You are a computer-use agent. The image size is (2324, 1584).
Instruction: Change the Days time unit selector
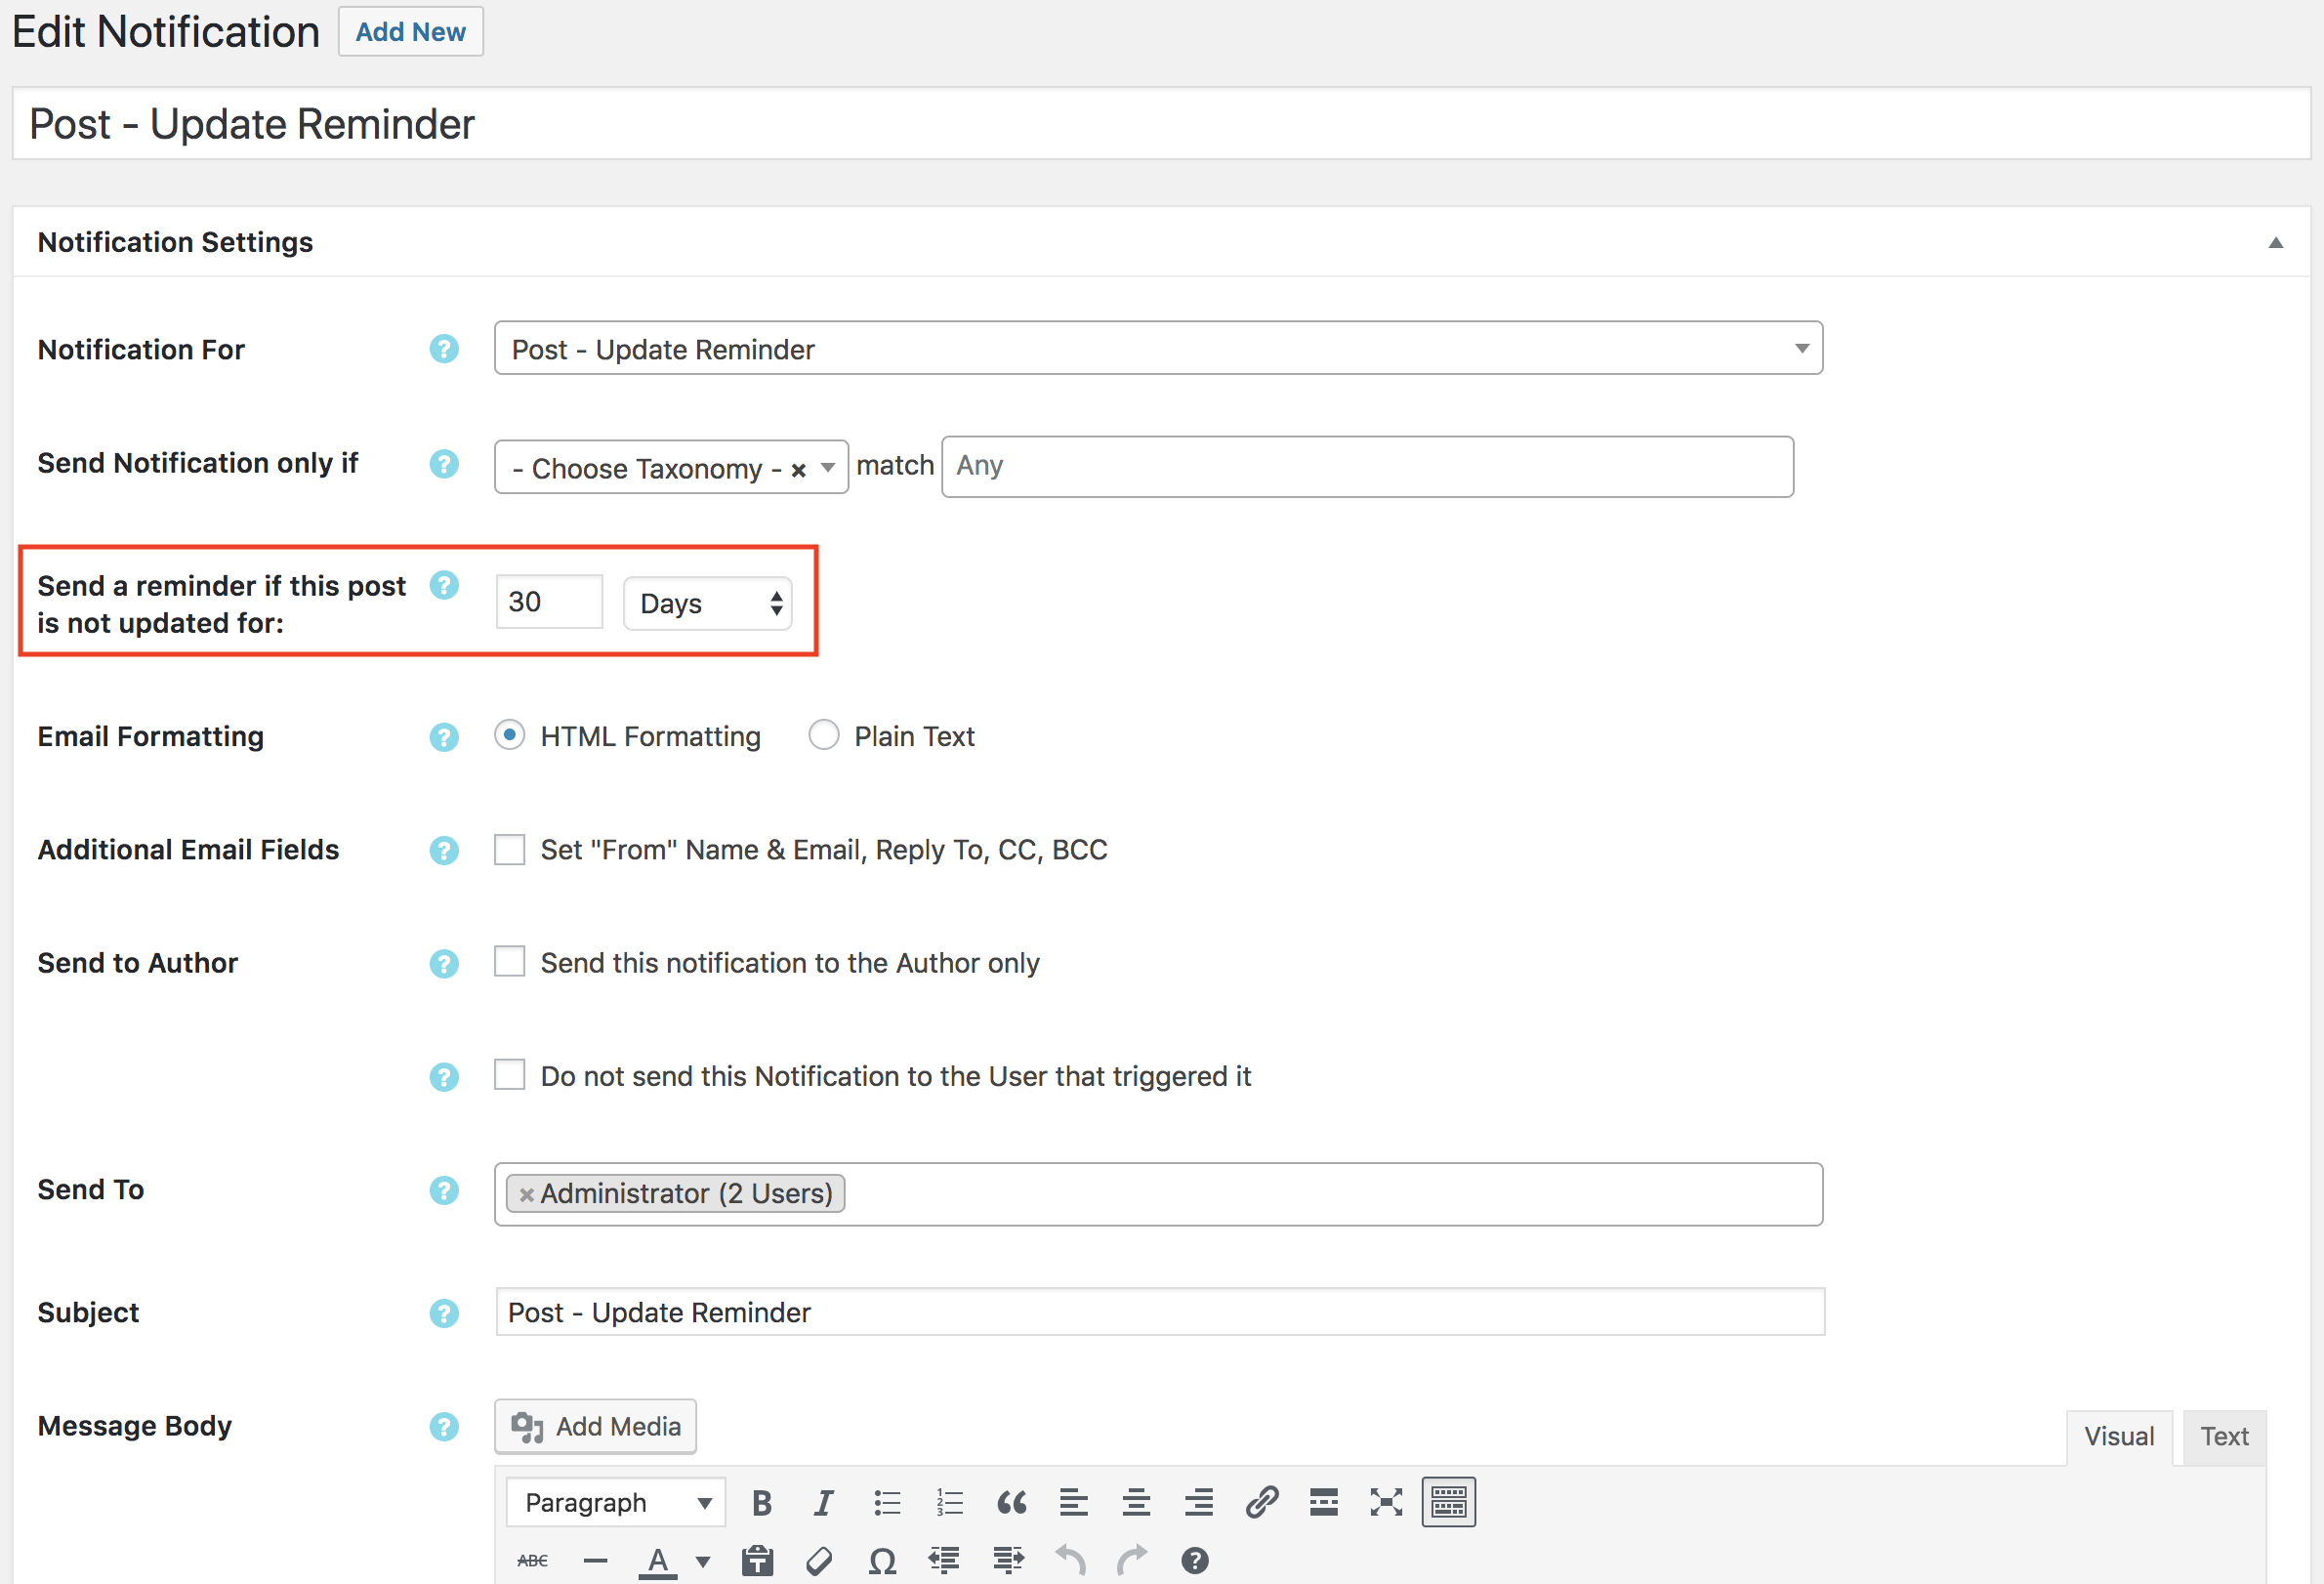(x=707, y=602)
